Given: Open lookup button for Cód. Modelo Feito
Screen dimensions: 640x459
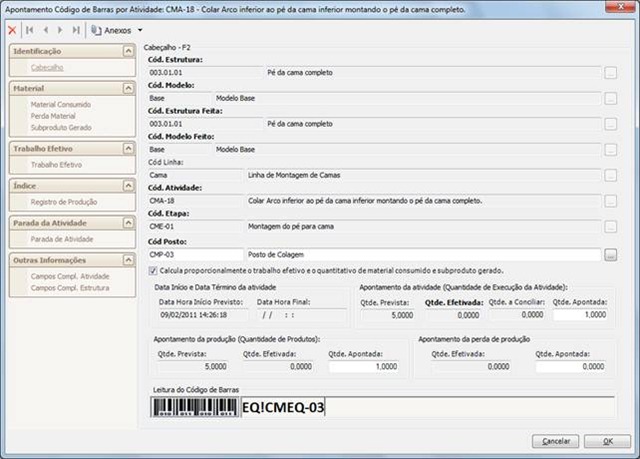Looking at the screenshot, I should pos(610,150).
